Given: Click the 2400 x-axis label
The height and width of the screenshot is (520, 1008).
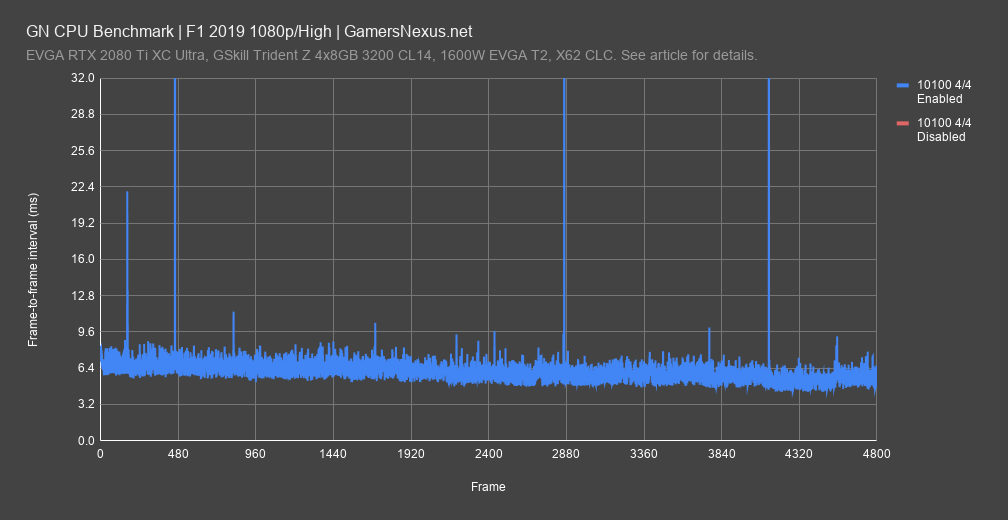Looking at the screenshot, I should point(488,453).
